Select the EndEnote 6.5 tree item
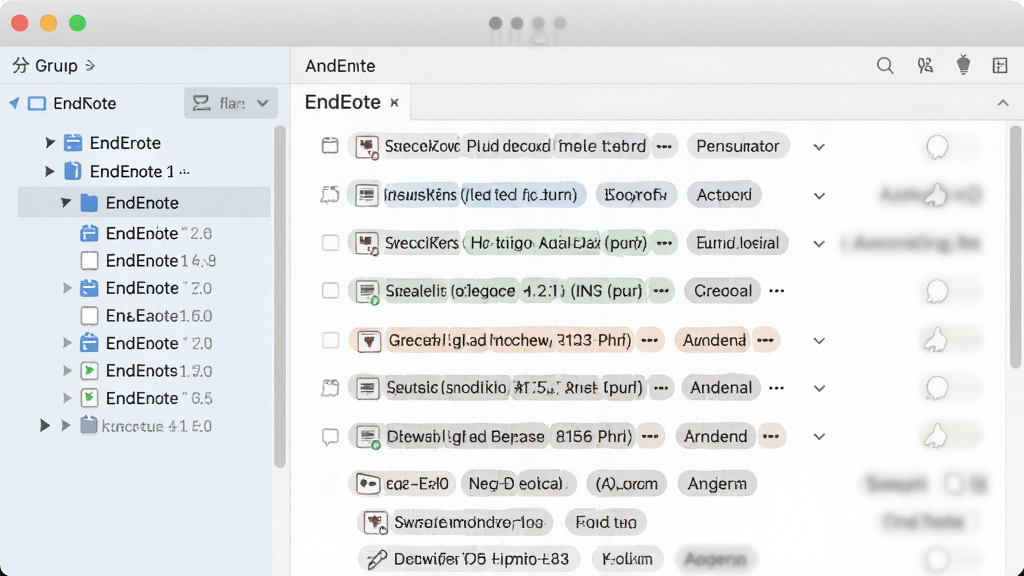Image resolution: width=1024 pixels, height=576 pixels. point(159,398)
